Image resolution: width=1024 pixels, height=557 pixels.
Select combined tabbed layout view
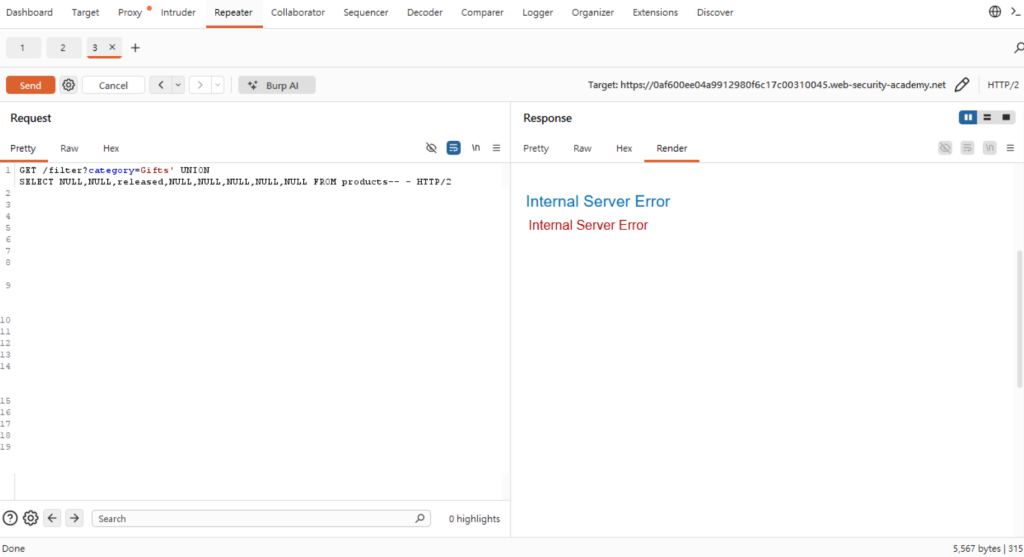coord(1006,118)
